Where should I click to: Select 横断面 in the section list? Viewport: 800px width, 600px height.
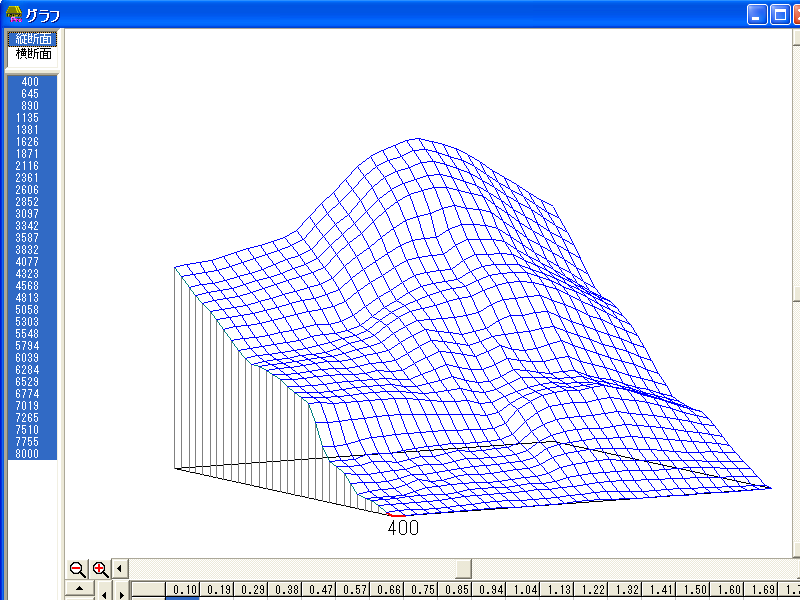pos(33,54)
